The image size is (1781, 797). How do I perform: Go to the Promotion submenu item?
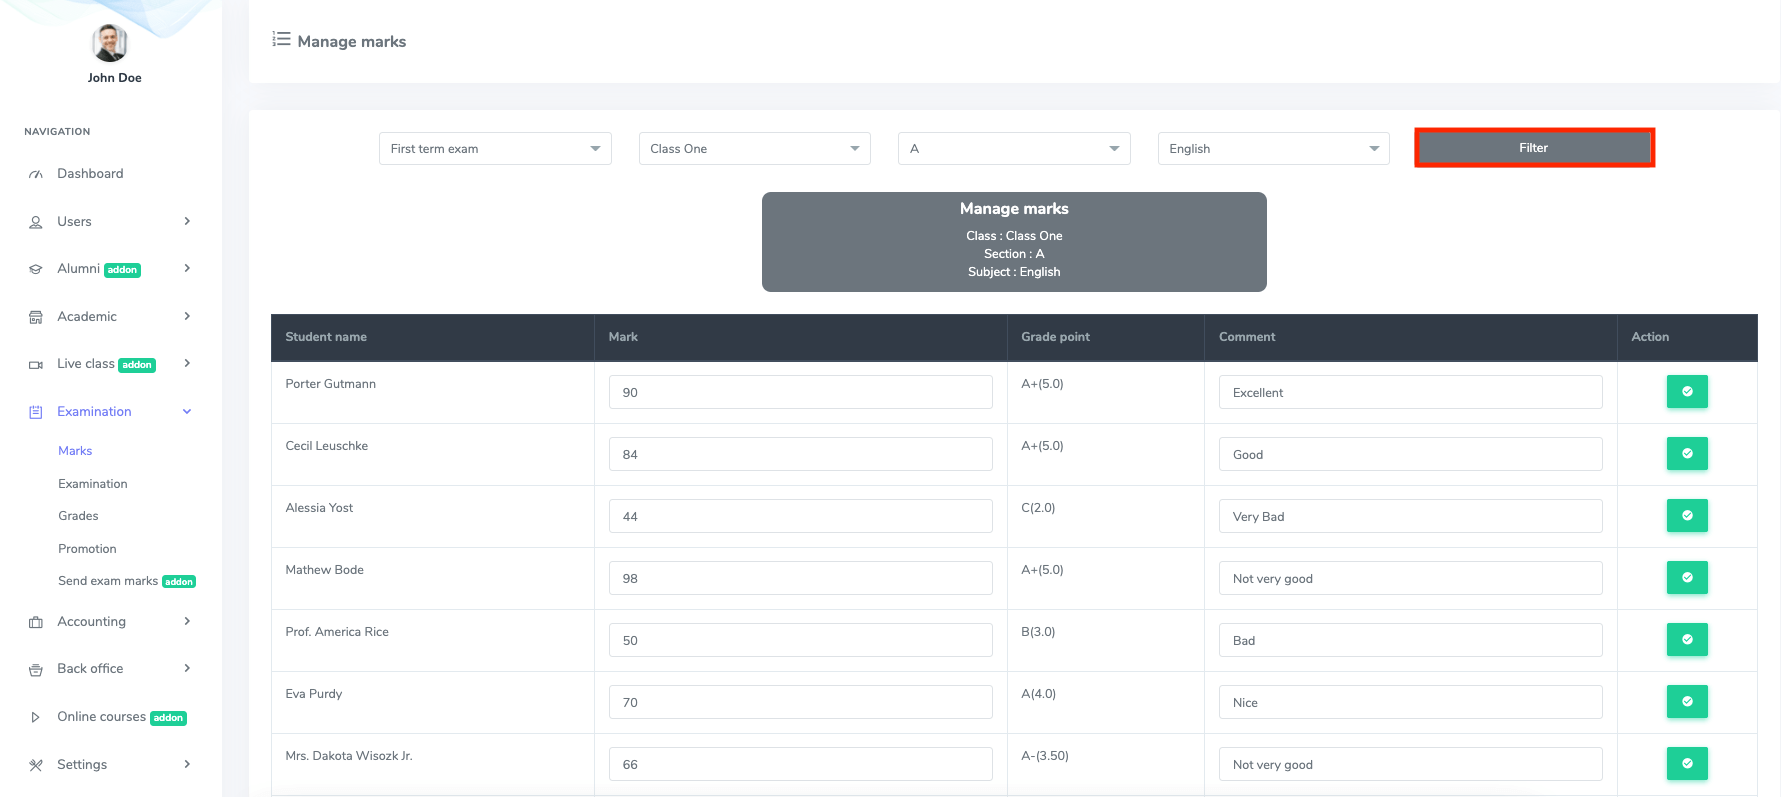(x=87, y=549)
